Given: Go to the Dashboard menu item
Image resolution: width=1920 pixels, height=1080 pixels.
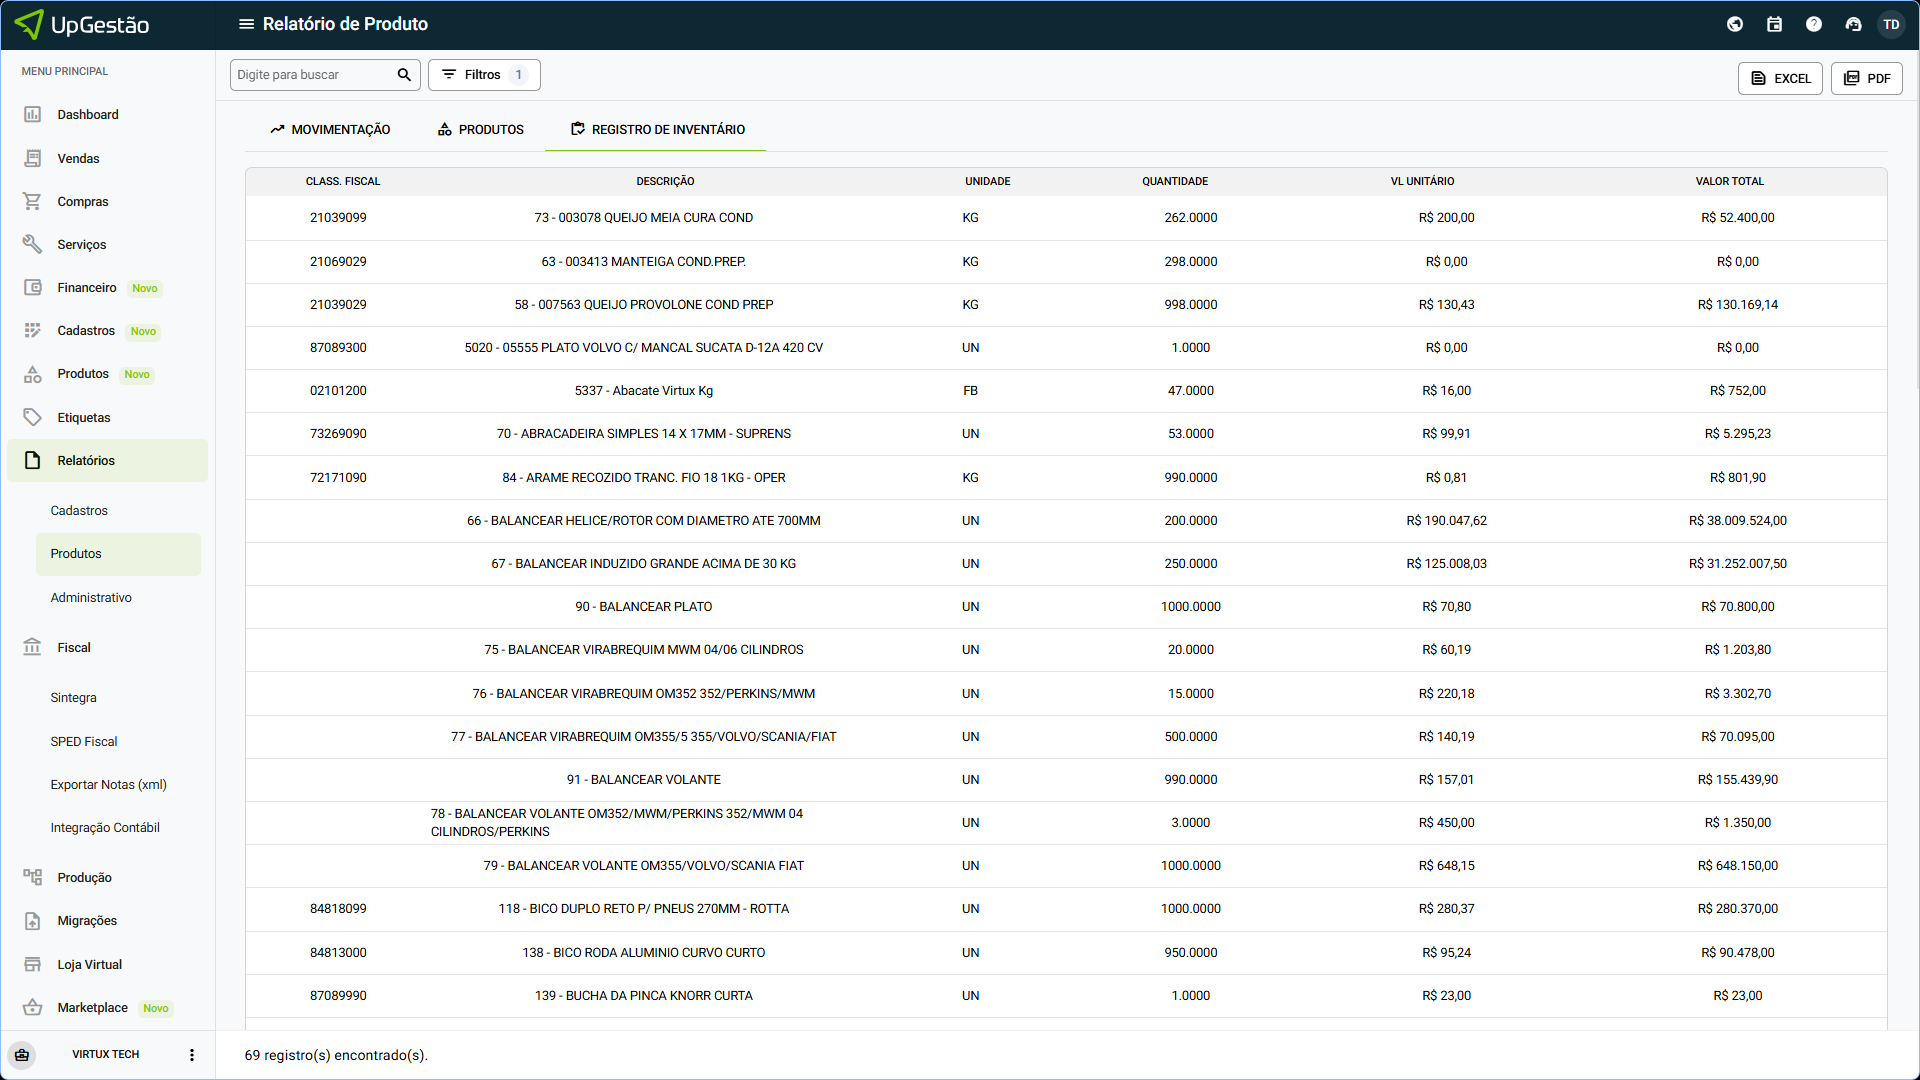Looking at the screenshot, I should click(x=88, y=115).
